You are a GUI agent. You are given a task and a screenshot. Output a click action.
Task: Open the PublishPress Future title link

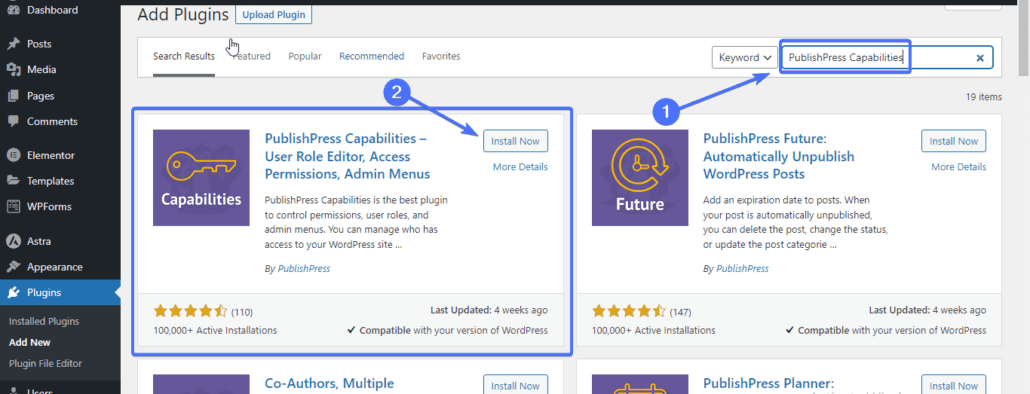tap(778, 157)
